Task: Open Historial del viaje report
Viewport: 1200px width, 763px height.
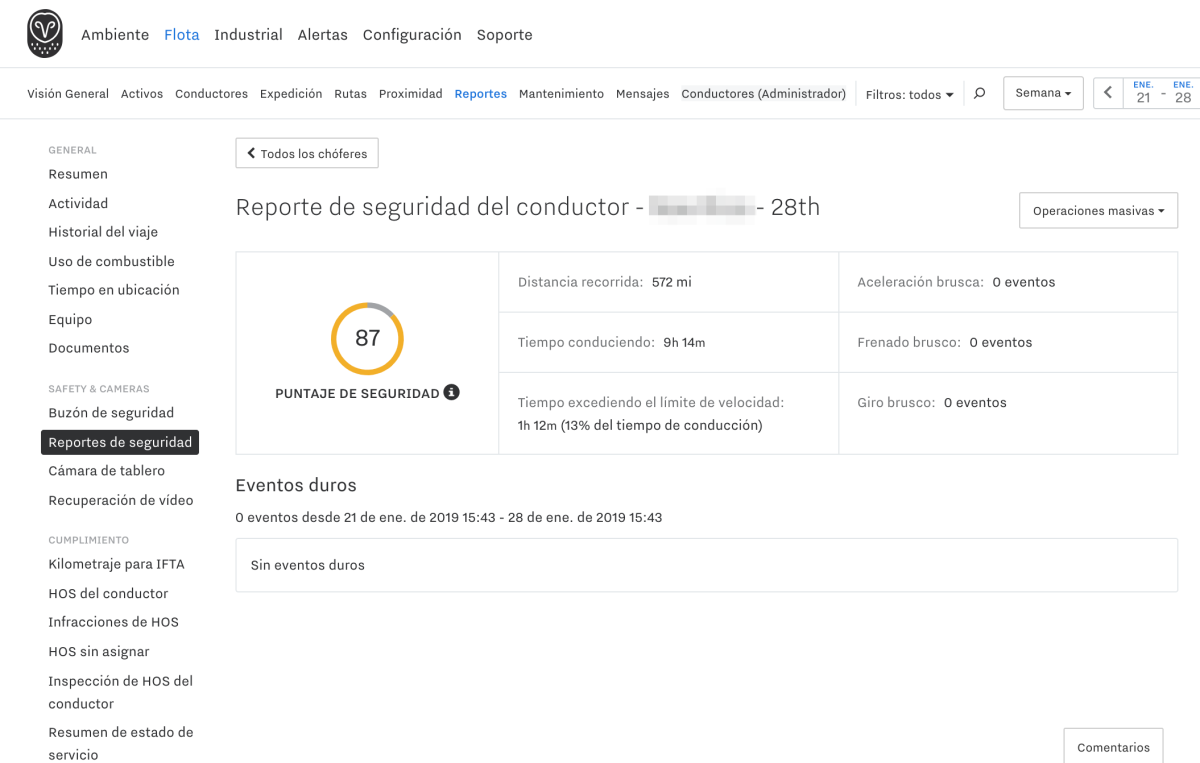Action: point(103,232)
